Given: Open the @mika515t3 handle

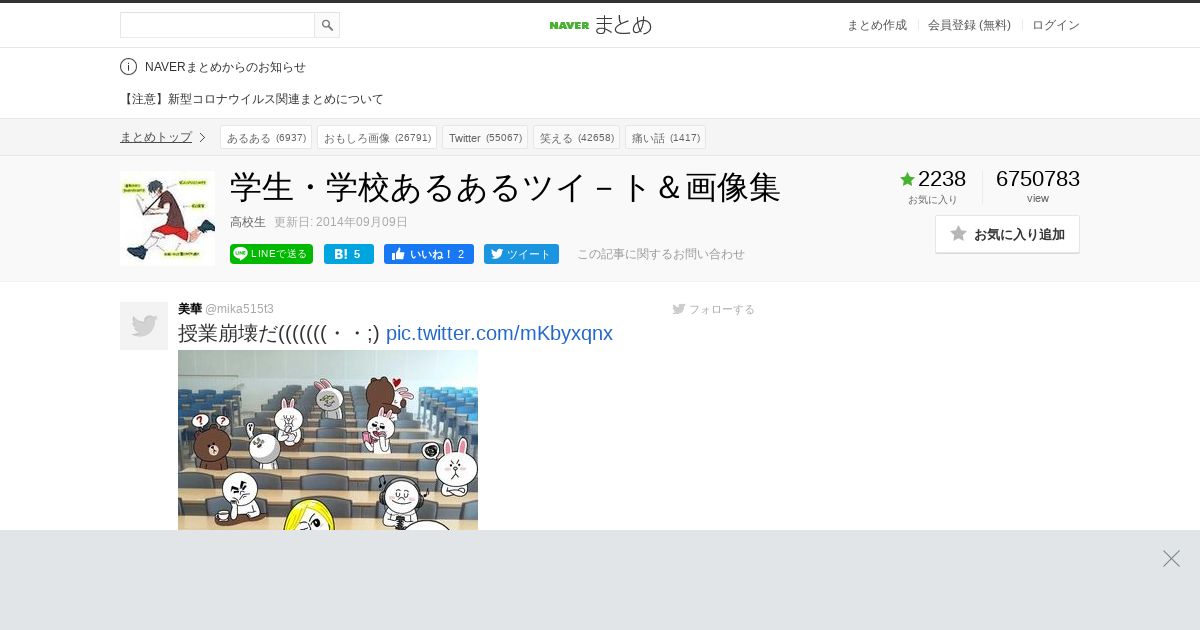Looking at the screenshot, I should pos(239,309).
